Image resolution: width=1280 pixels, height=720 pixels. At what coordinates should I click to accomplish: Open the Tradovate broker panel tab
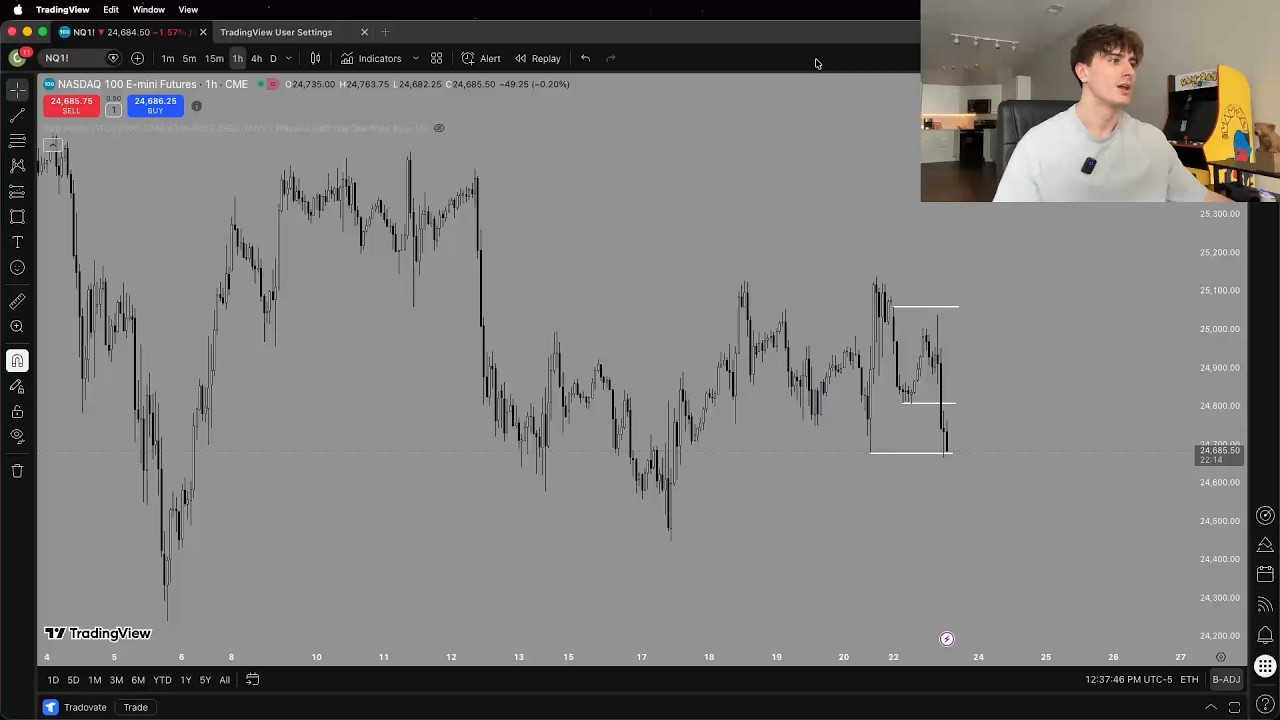pos(75,707)
